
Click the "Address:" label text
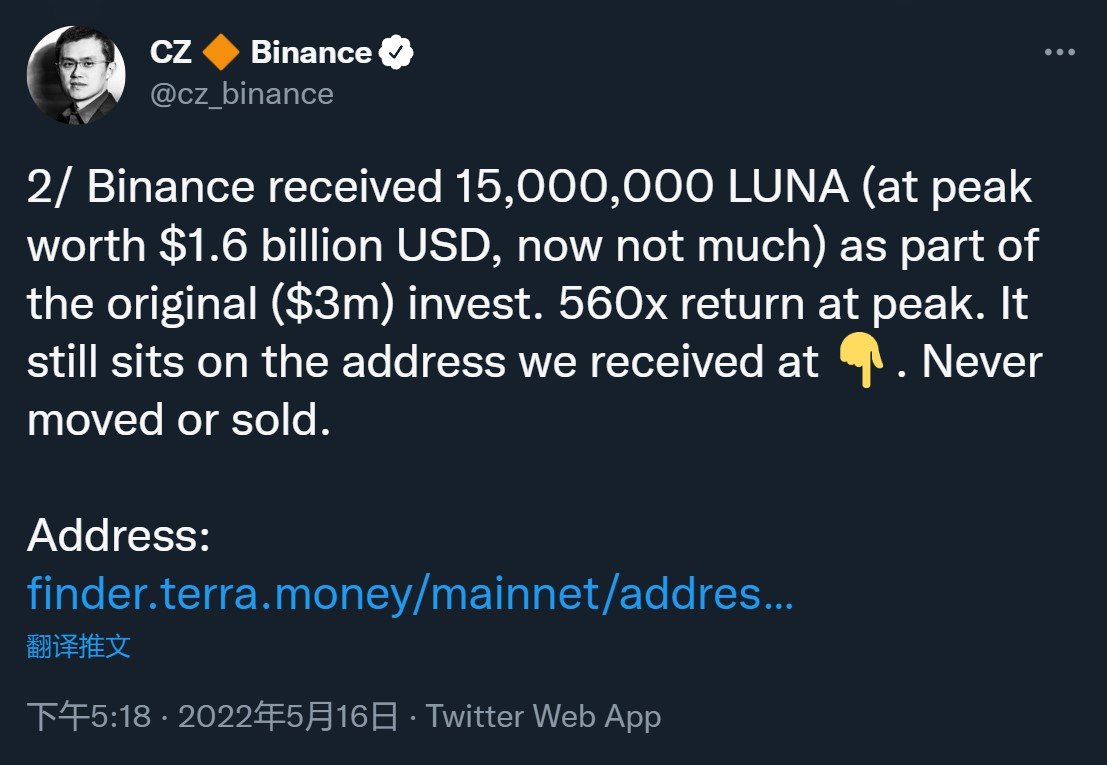(118, 536)
